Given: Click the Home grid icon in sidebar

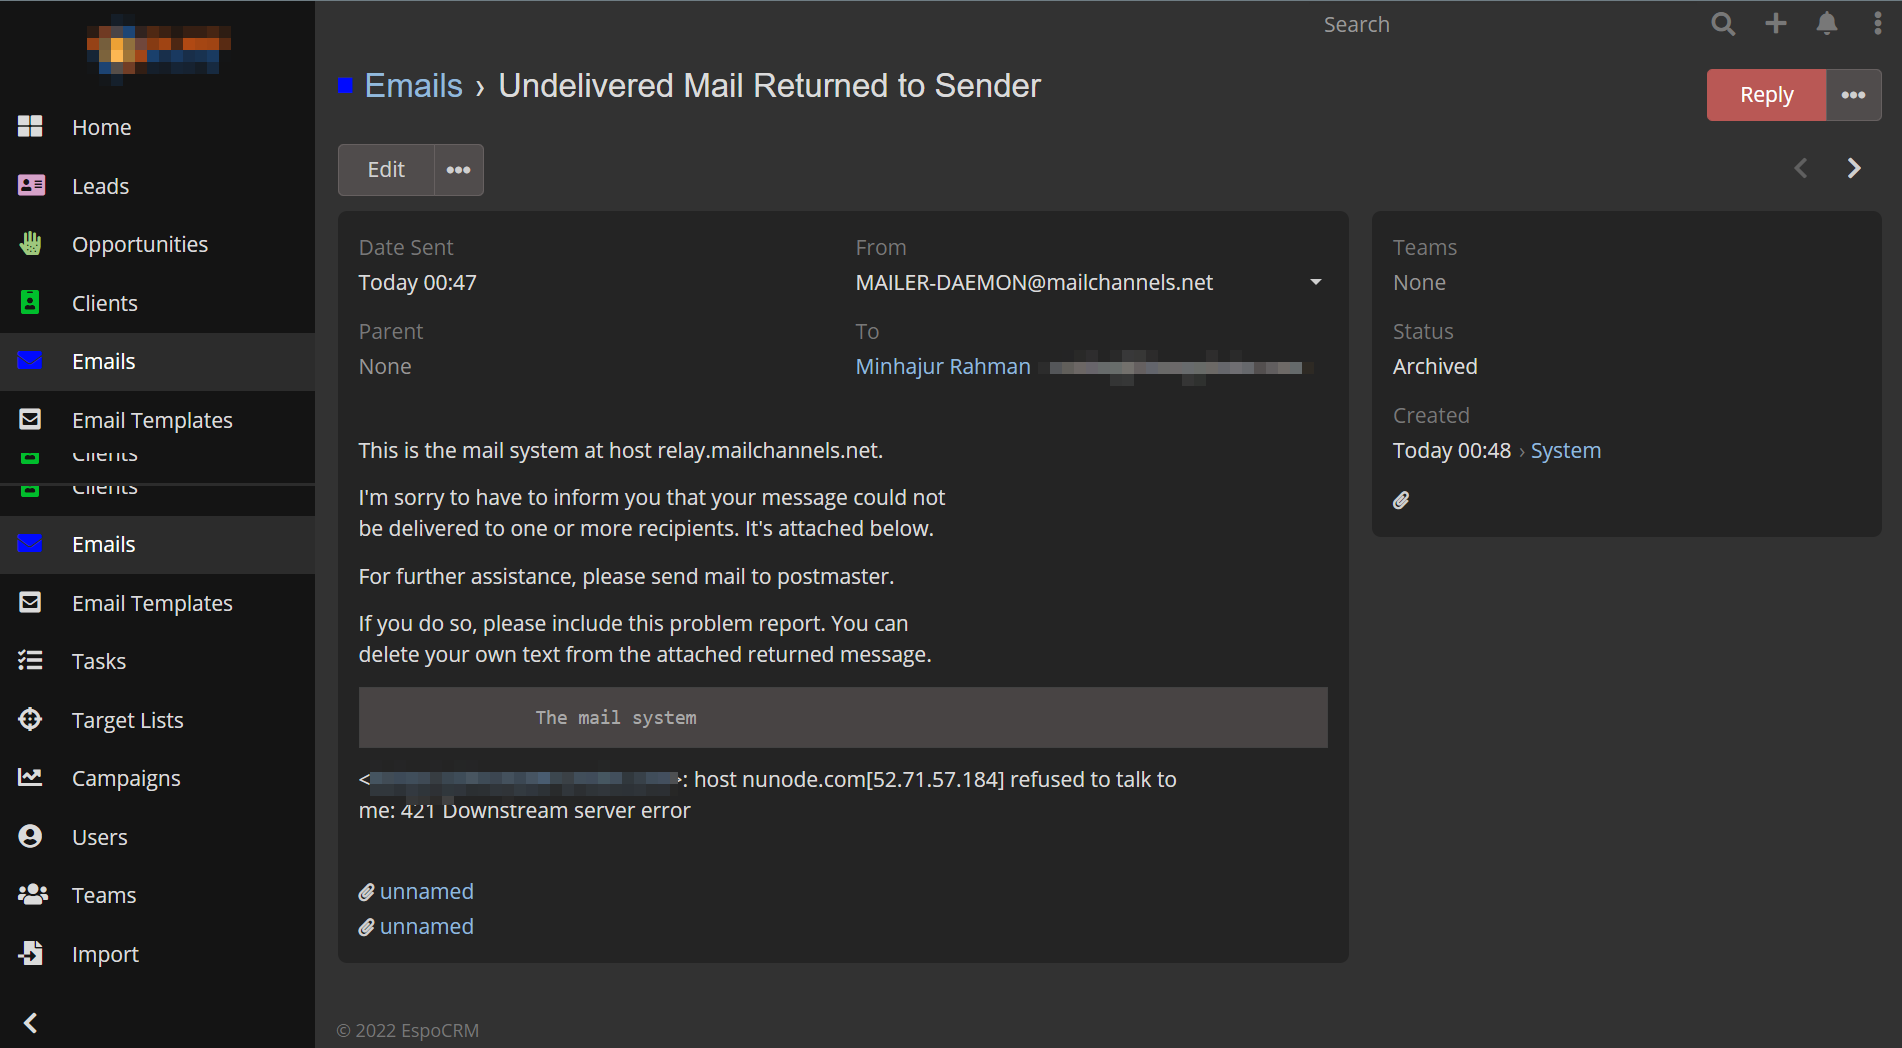Looking at the screenshot, I should point(30,127).
